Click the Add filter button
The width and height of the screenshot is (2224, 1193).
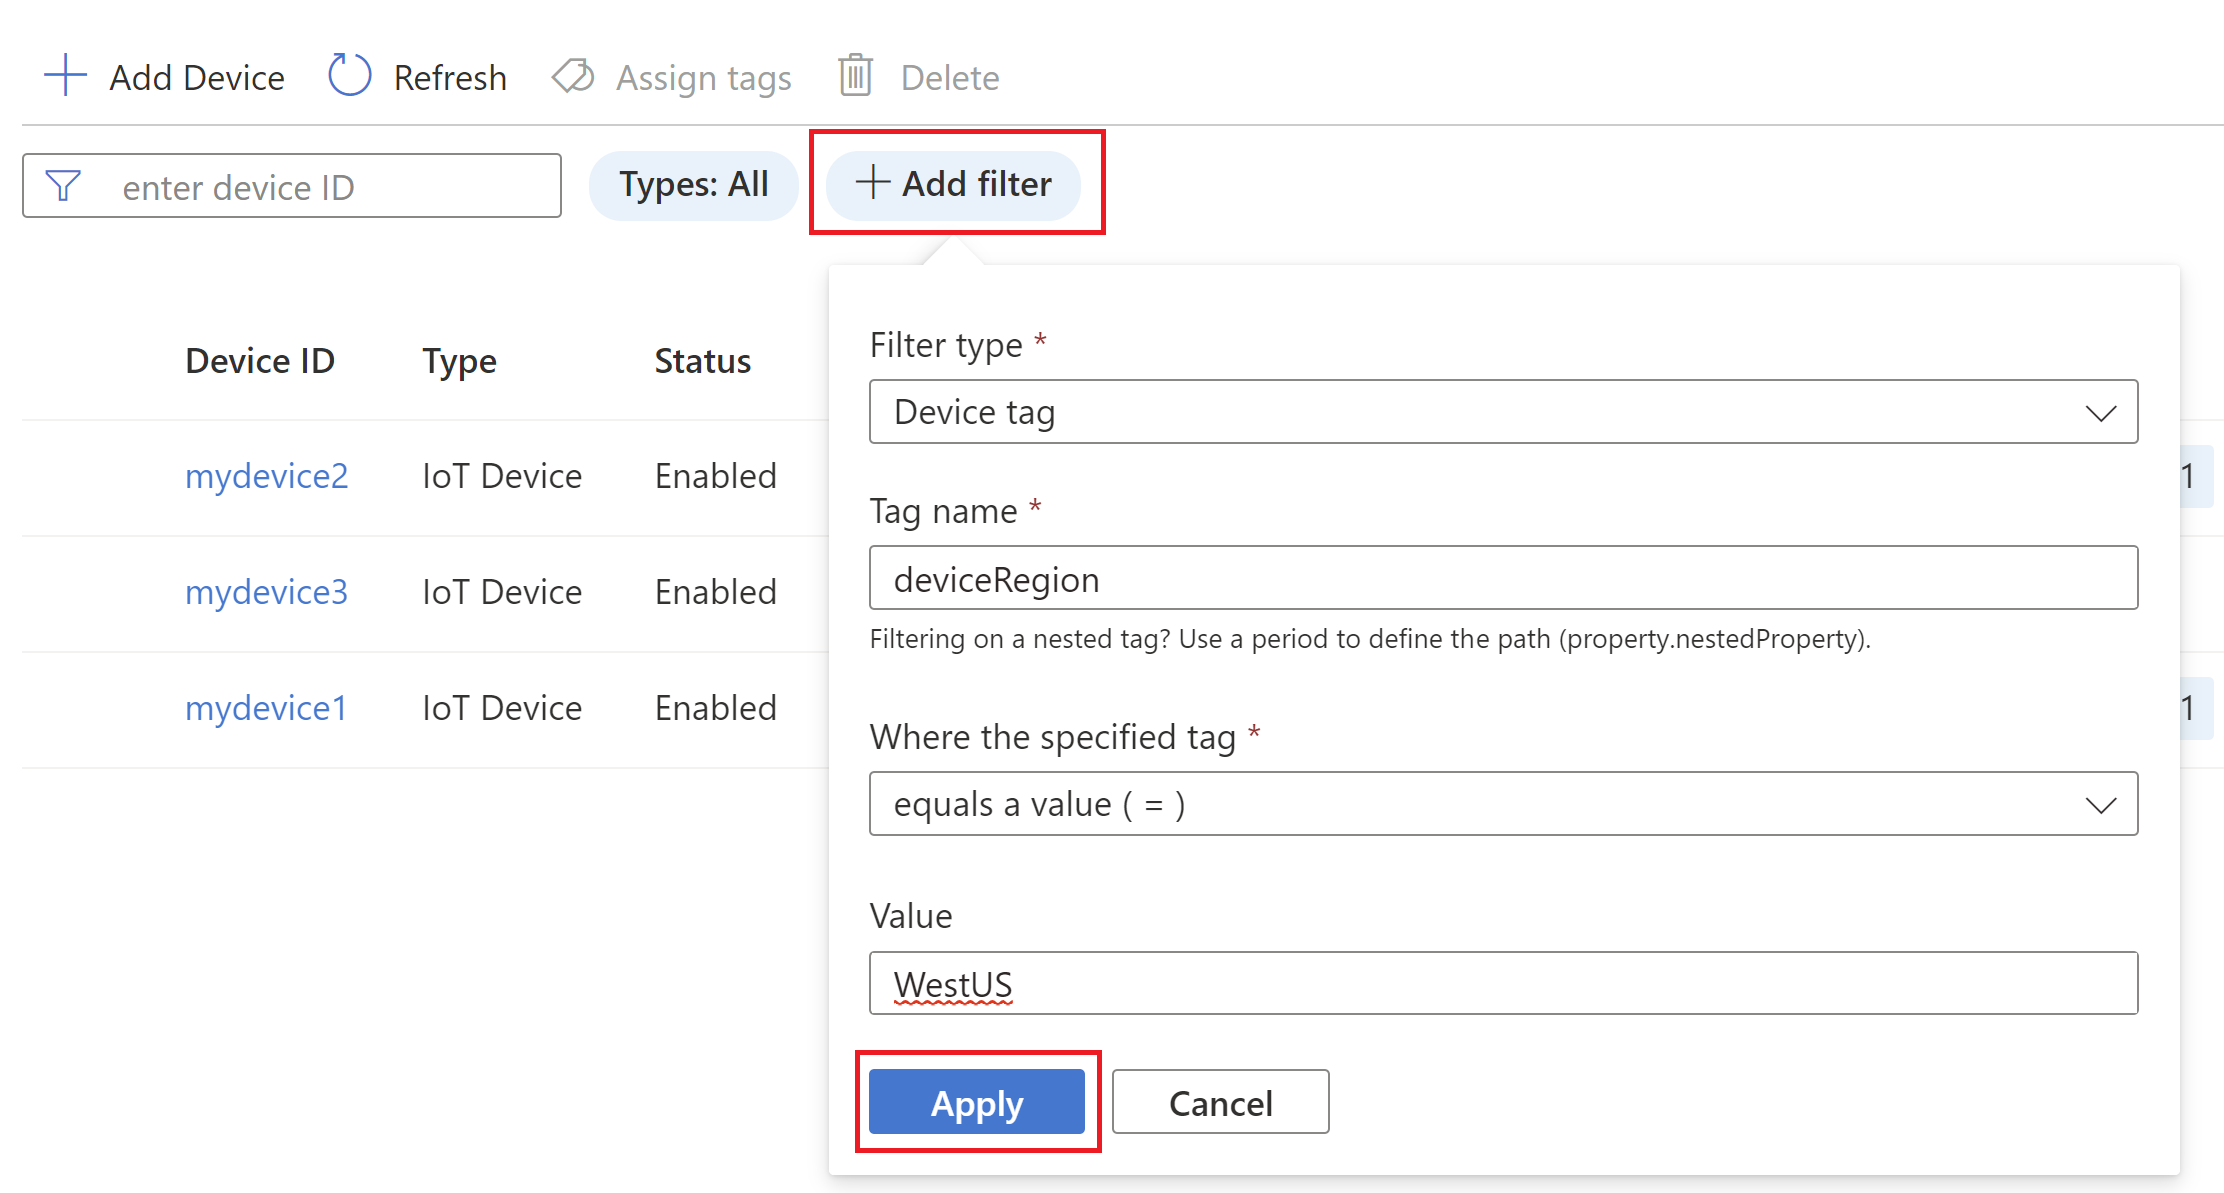coord(955,183)
